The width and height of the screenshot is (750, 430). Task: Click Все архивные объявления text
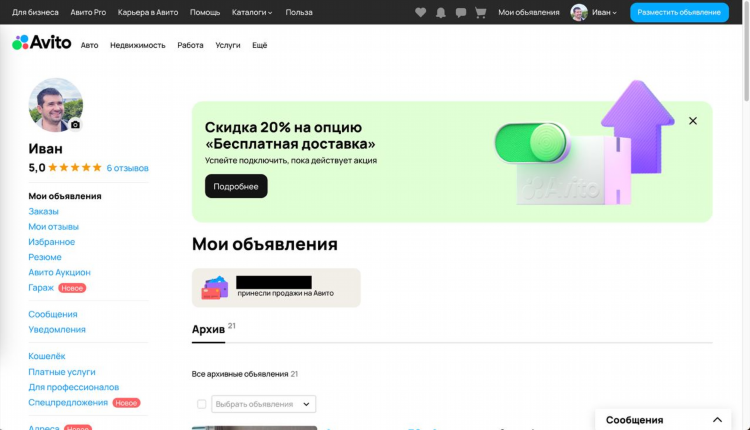(240, 374)
